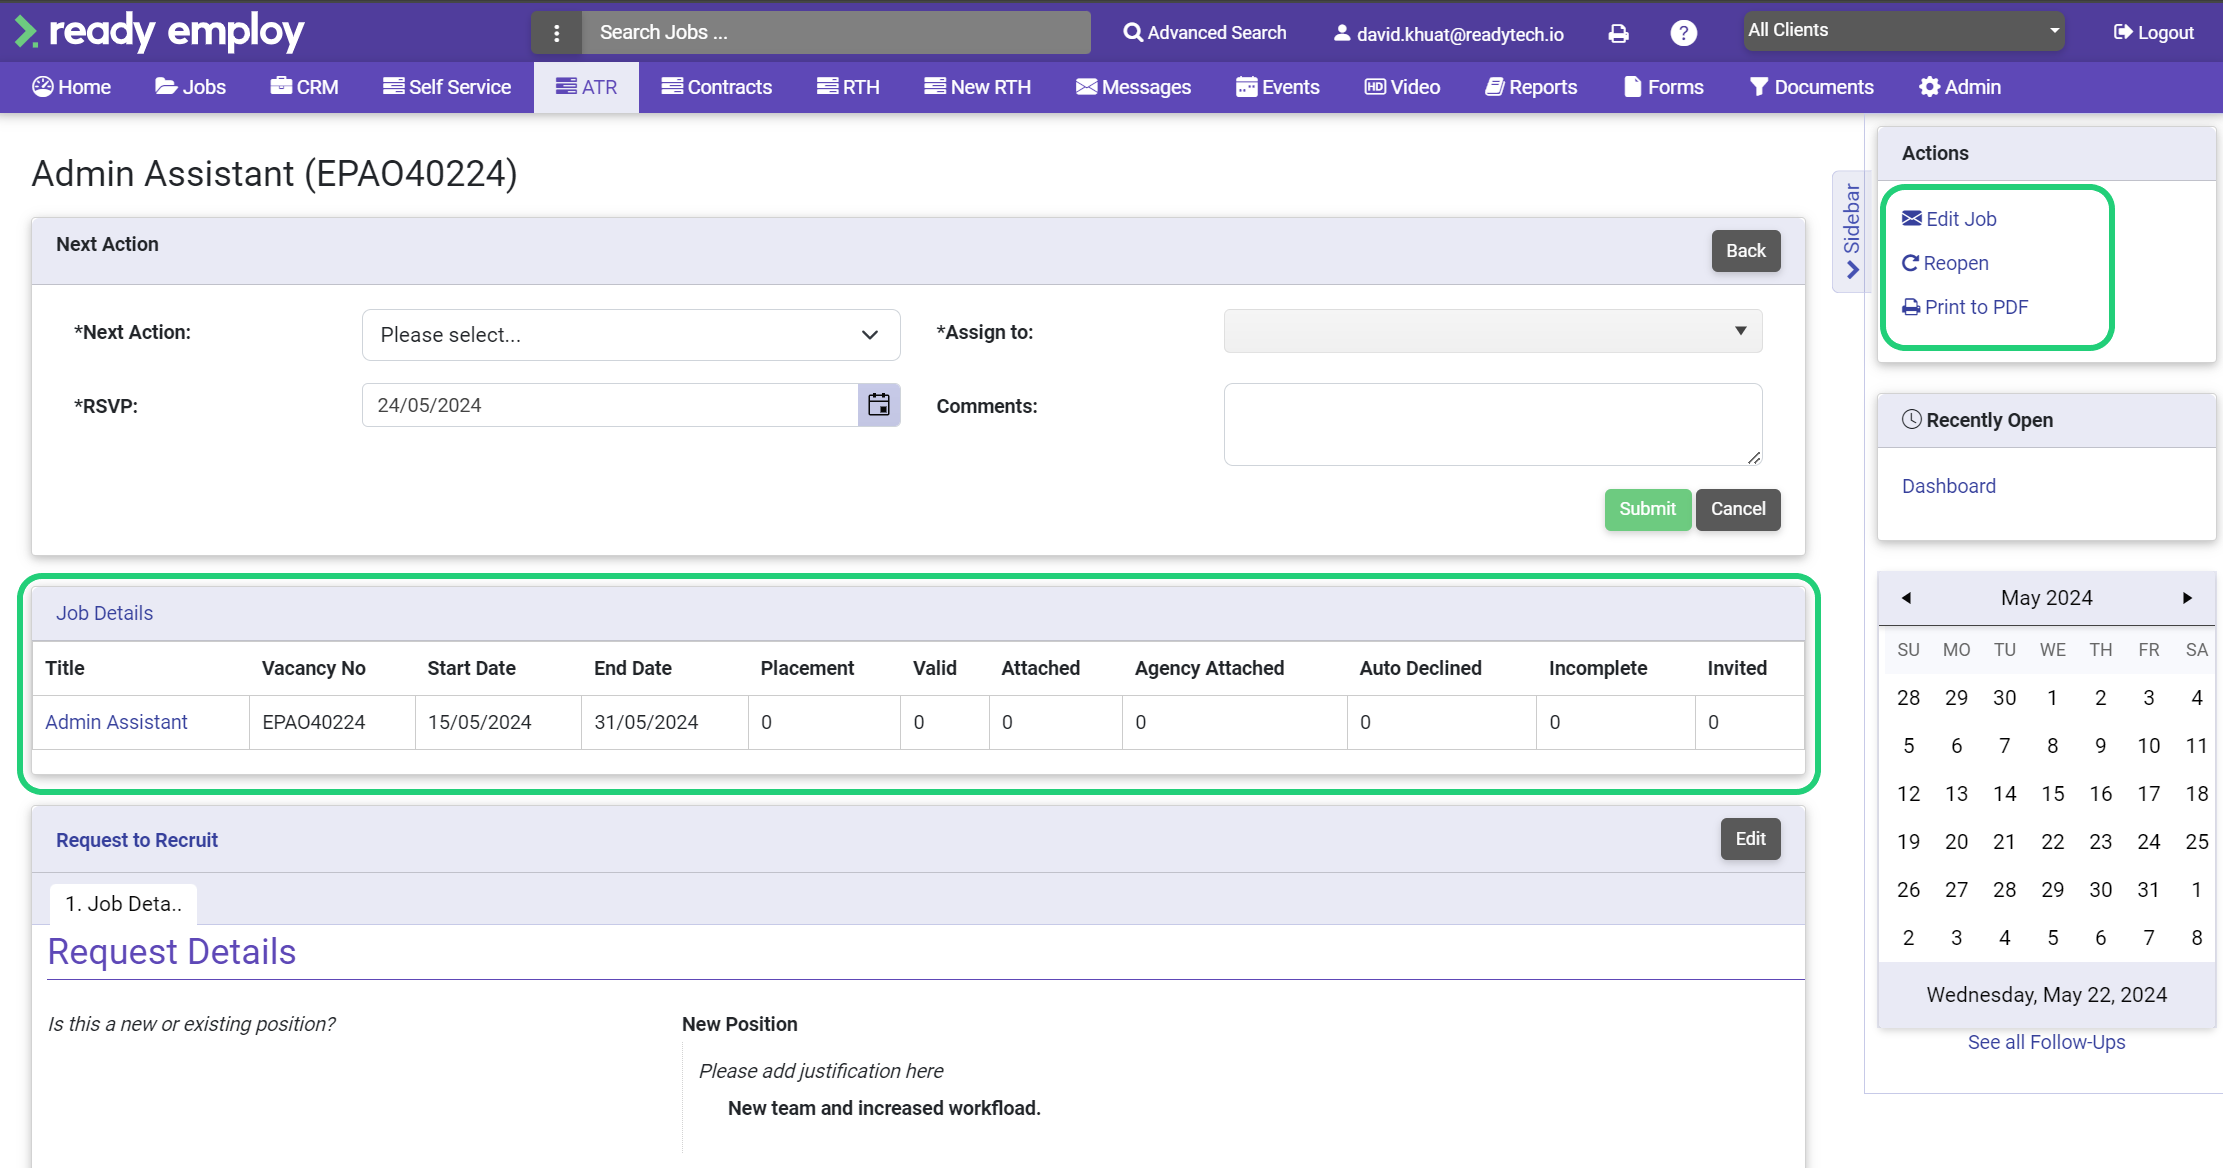Screen dimensions: 2223x1168
Task: Open the Forms menu
Action: coord(1664,87)
